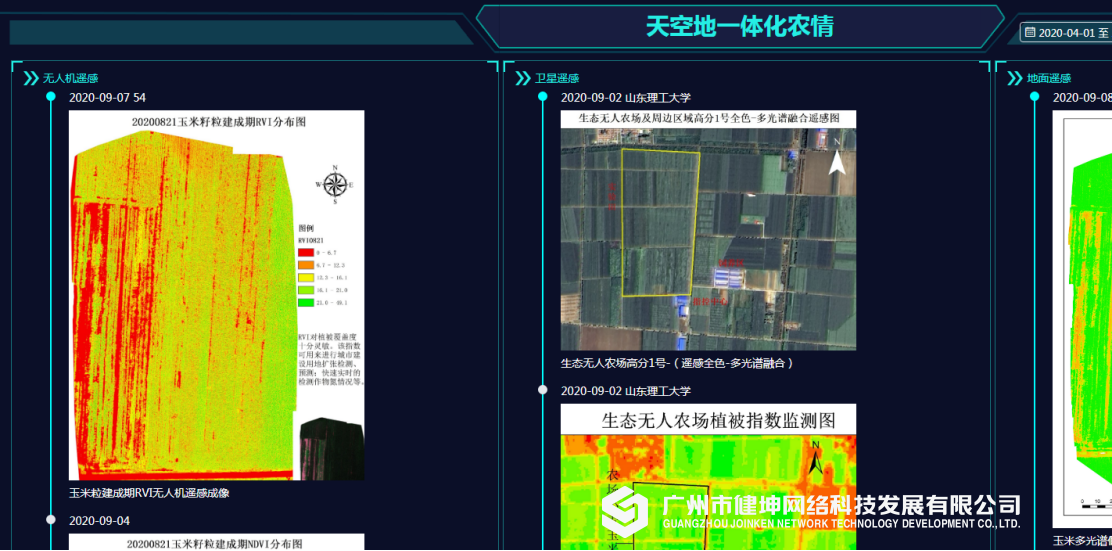Click timeline dot for 2020-09-04 entry
The height and width of the screenshot is (551, 1112).
click(51, 519)
